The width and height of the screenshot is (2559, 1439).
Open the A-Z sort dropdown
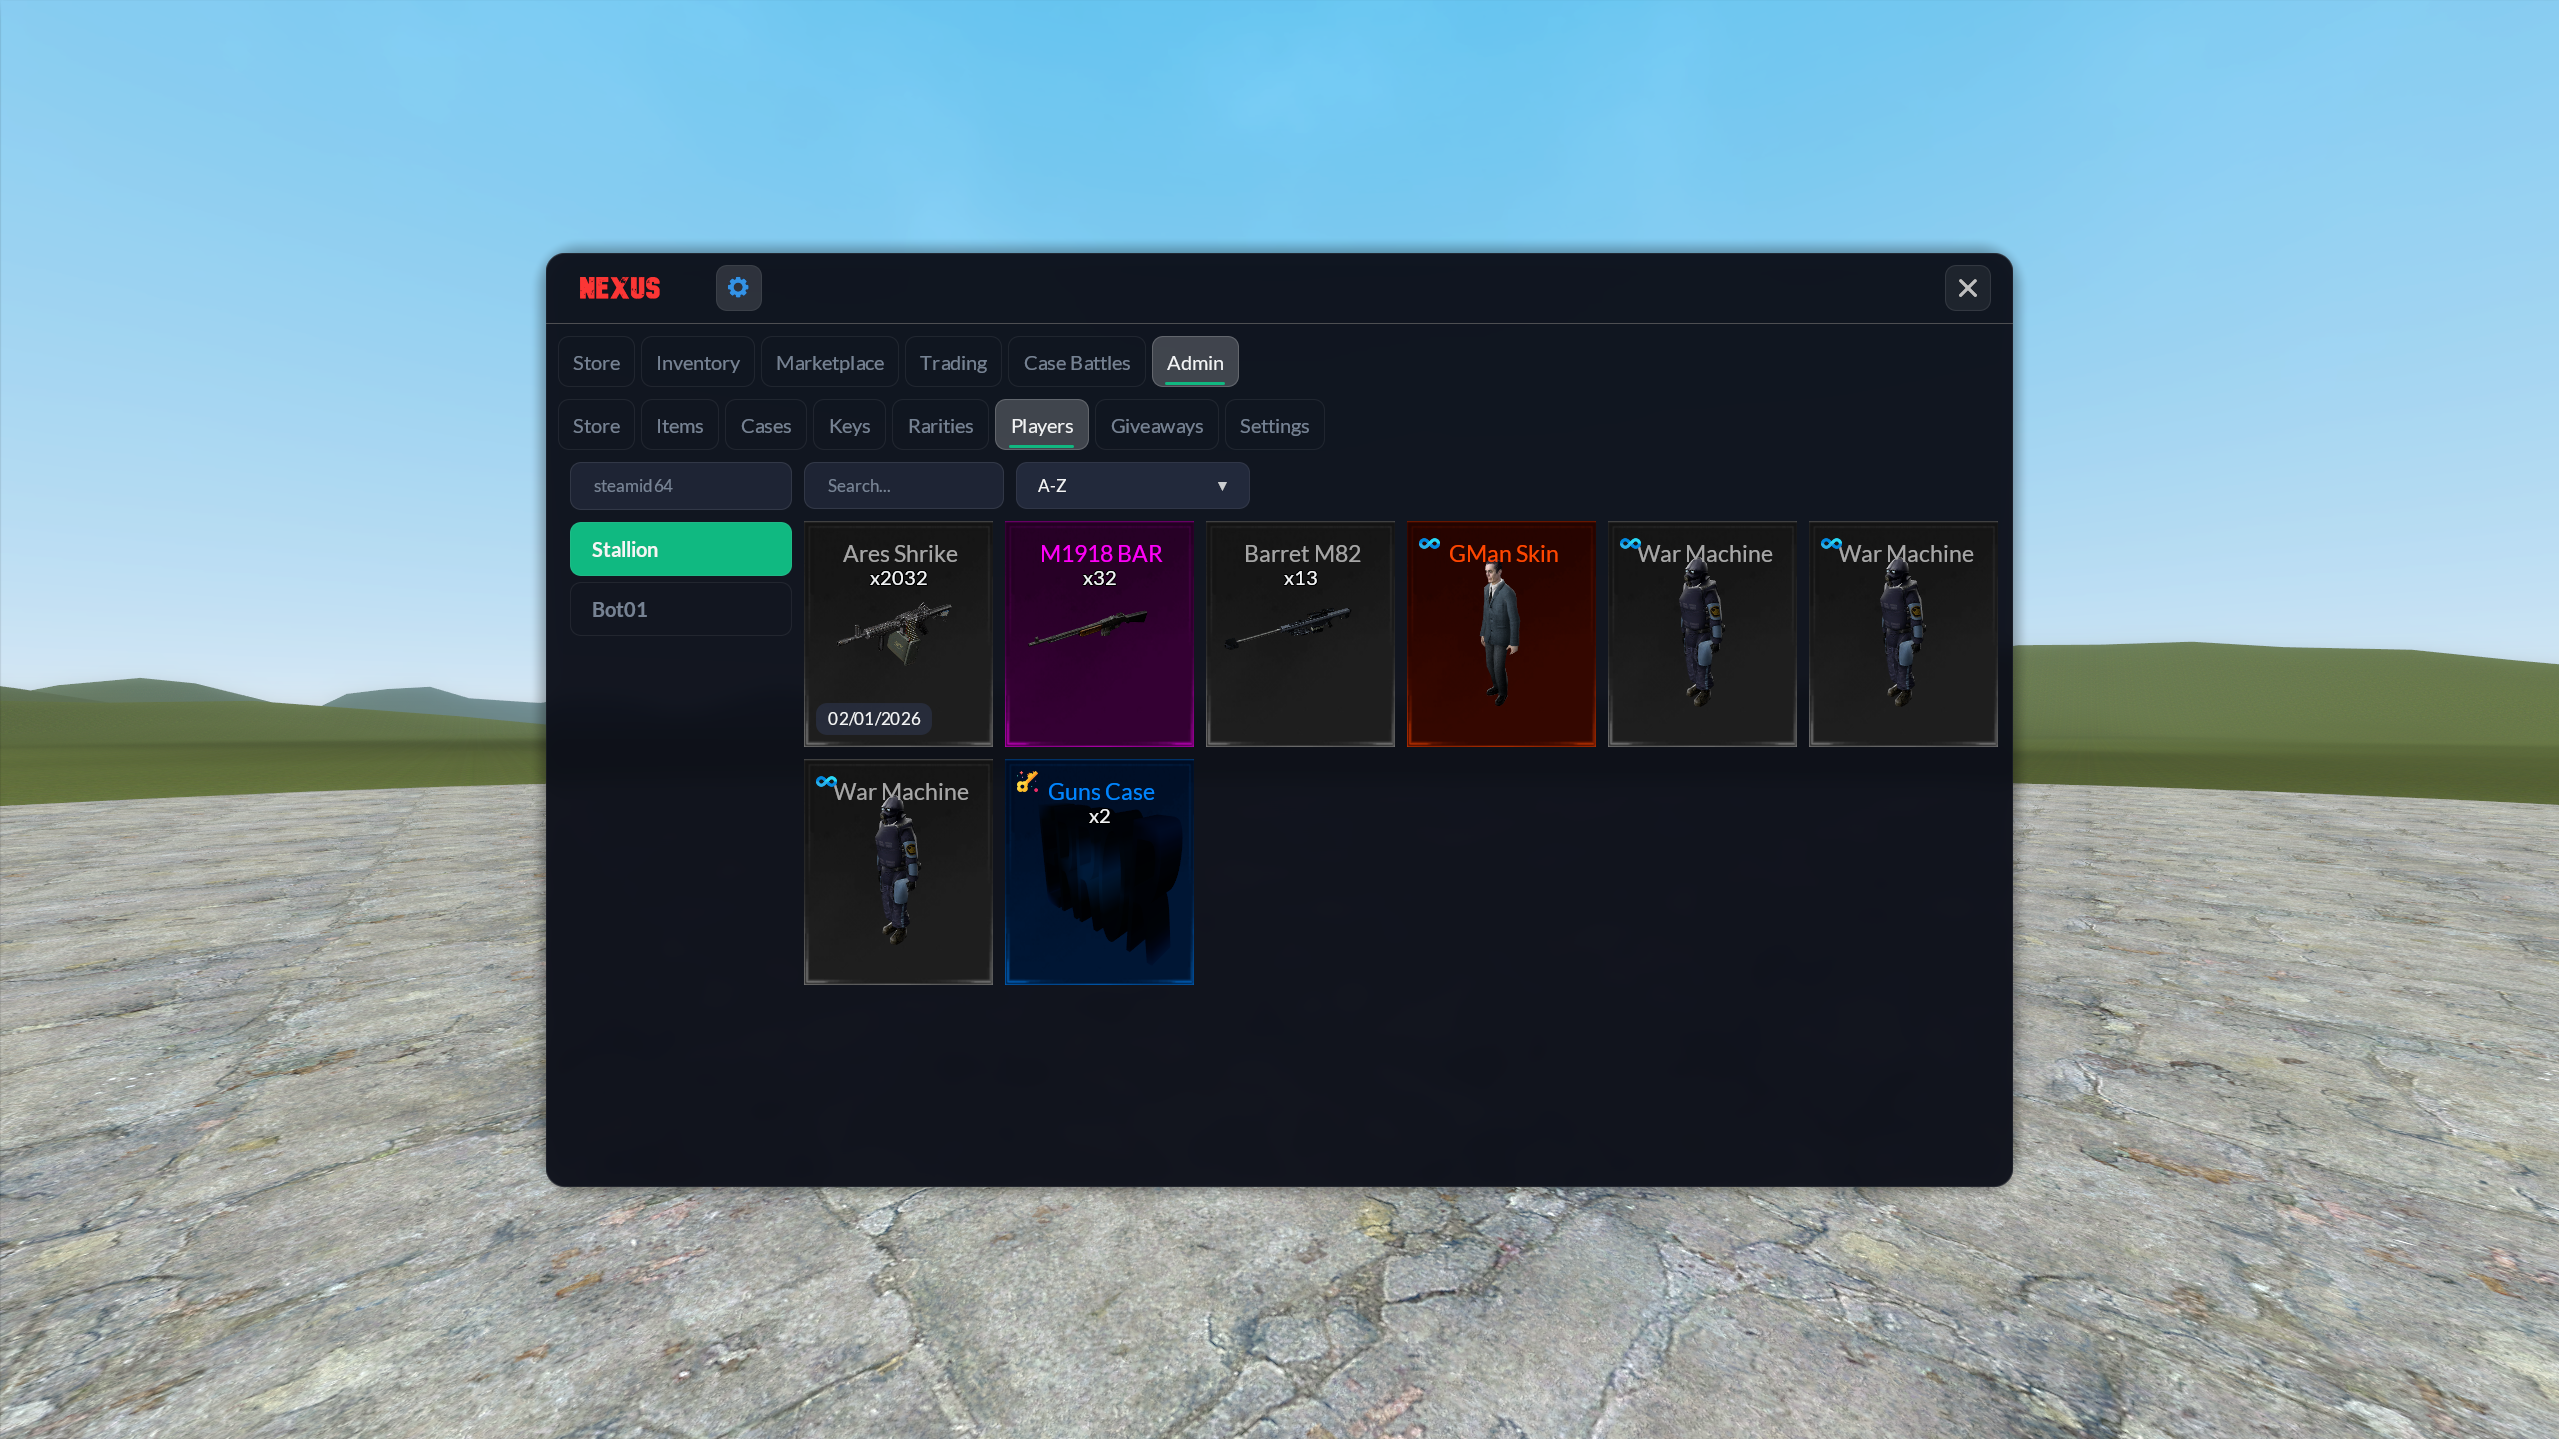click(x=1132, y=486)
